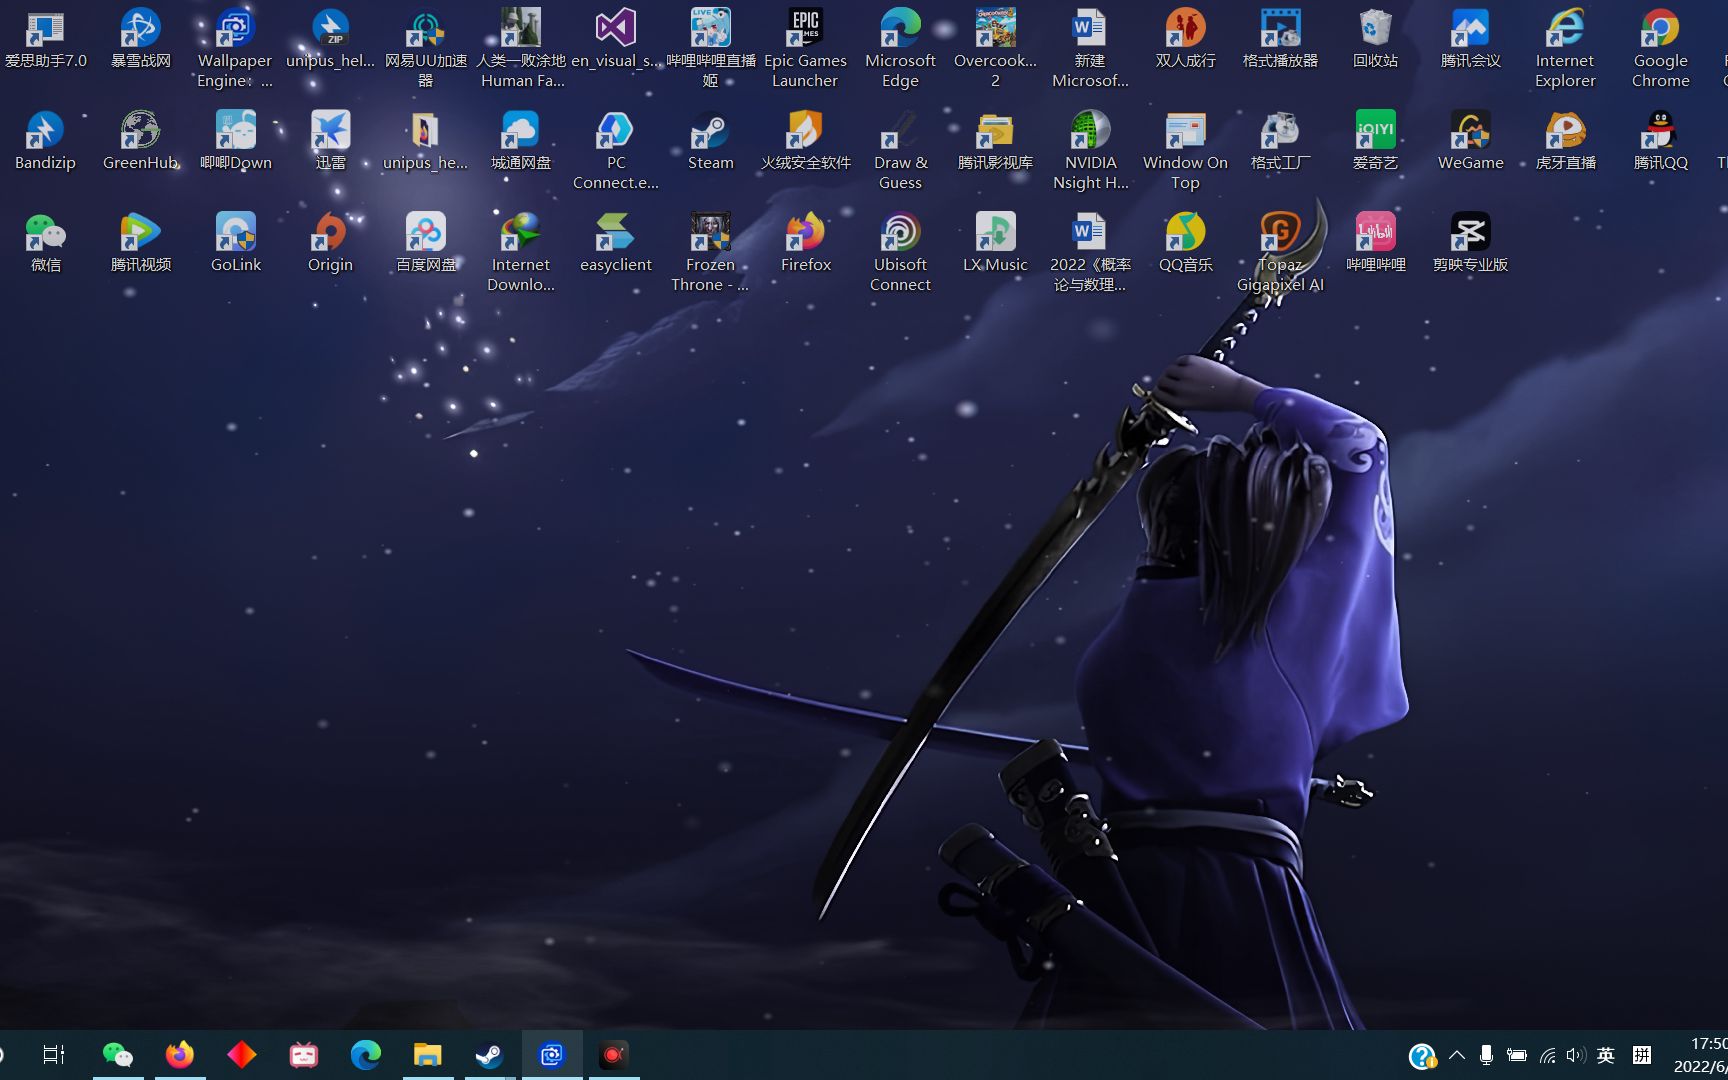
Task: Click the en_visual_s... Visual Studio installer icon
Action: 615,40
